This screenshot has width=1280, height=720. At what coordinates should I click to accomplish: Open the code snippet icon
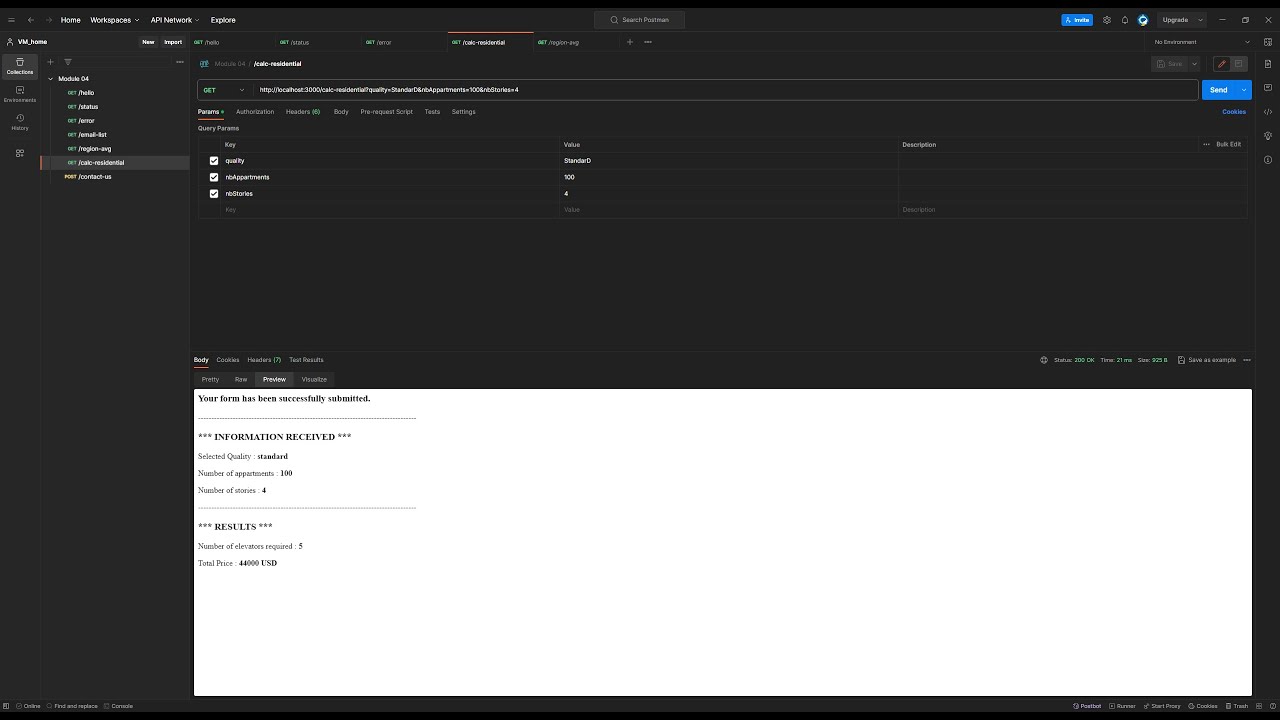(1268, 112)
